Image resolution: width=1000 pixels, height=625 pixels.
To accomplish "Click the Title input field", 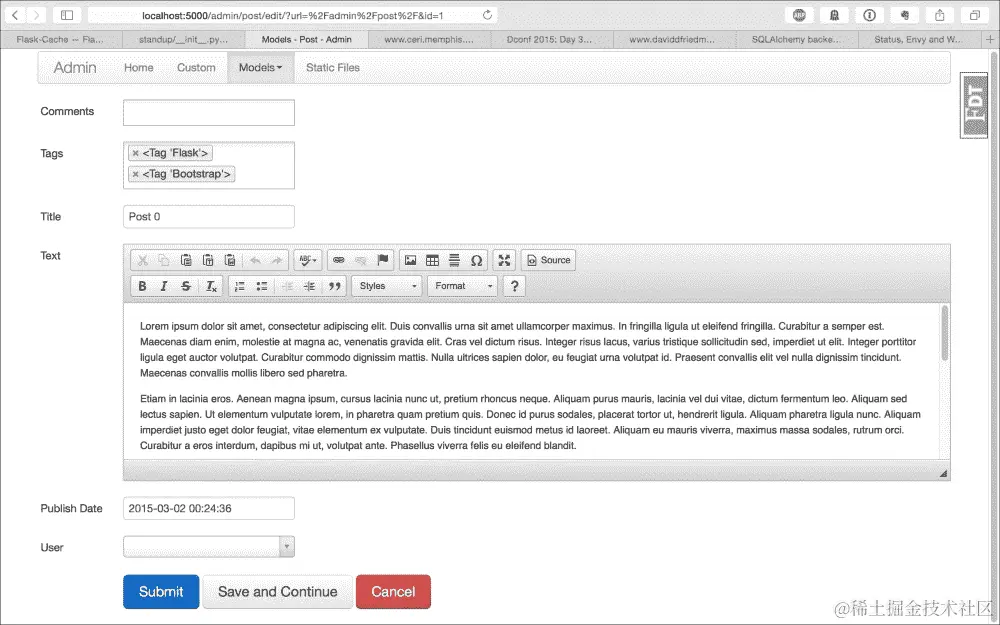I will pos(209,217).
